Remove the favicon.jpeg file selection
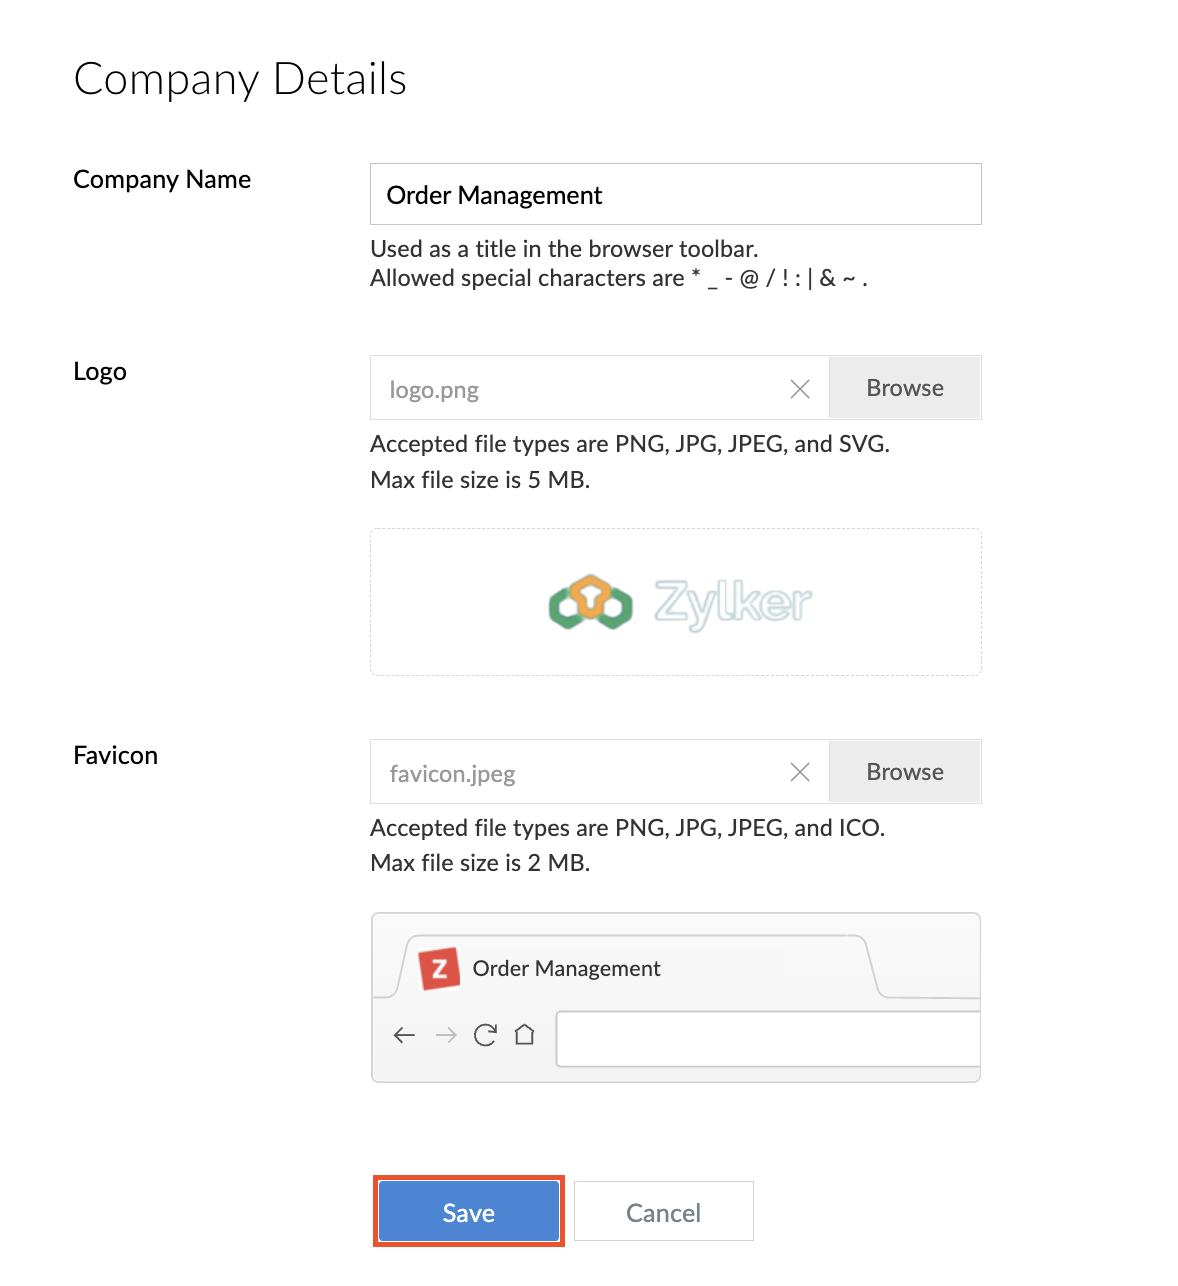Viewport: 1178px width, 1286px height. [x=800, y=772]
